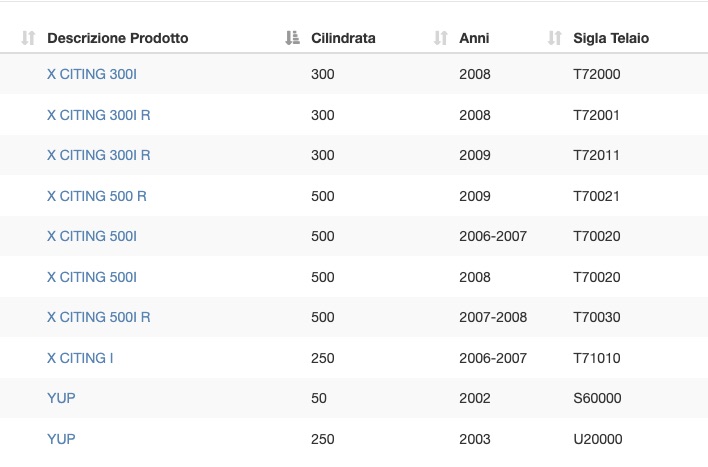The height and width of the screenshot is (467, 708).
Task: Select the T72000 frame code cell
Action: point(597,74)
